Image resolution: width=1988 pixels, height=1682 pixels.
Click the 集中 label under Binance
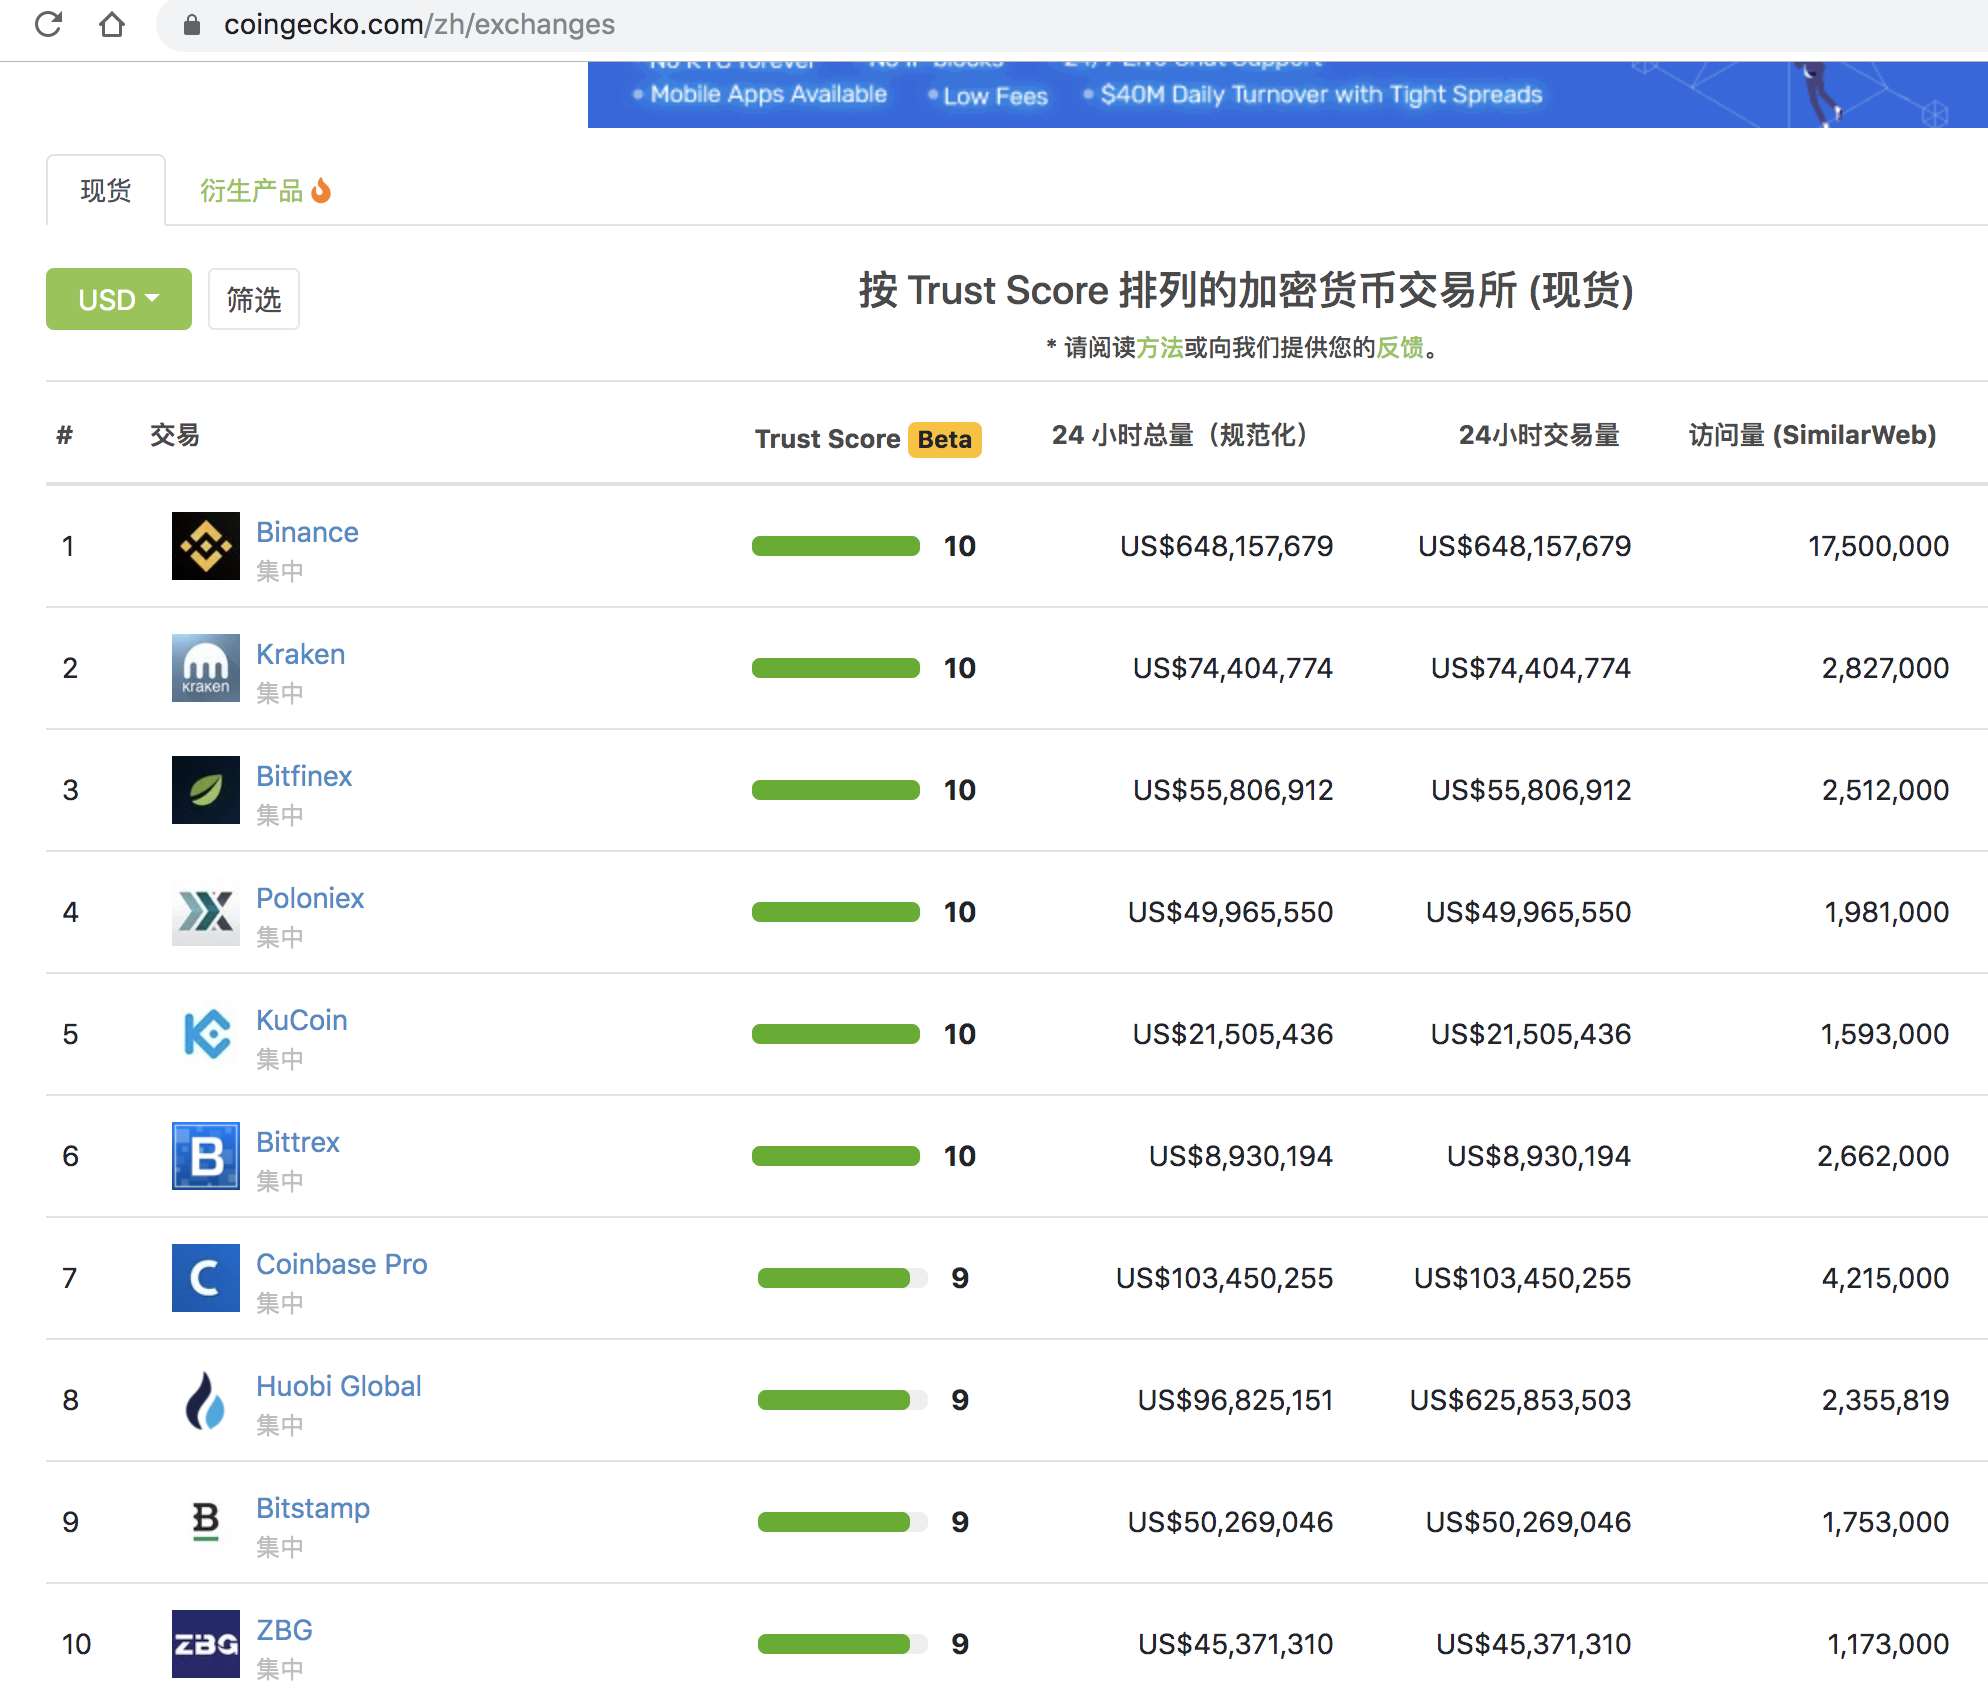[x=280, y=571]
